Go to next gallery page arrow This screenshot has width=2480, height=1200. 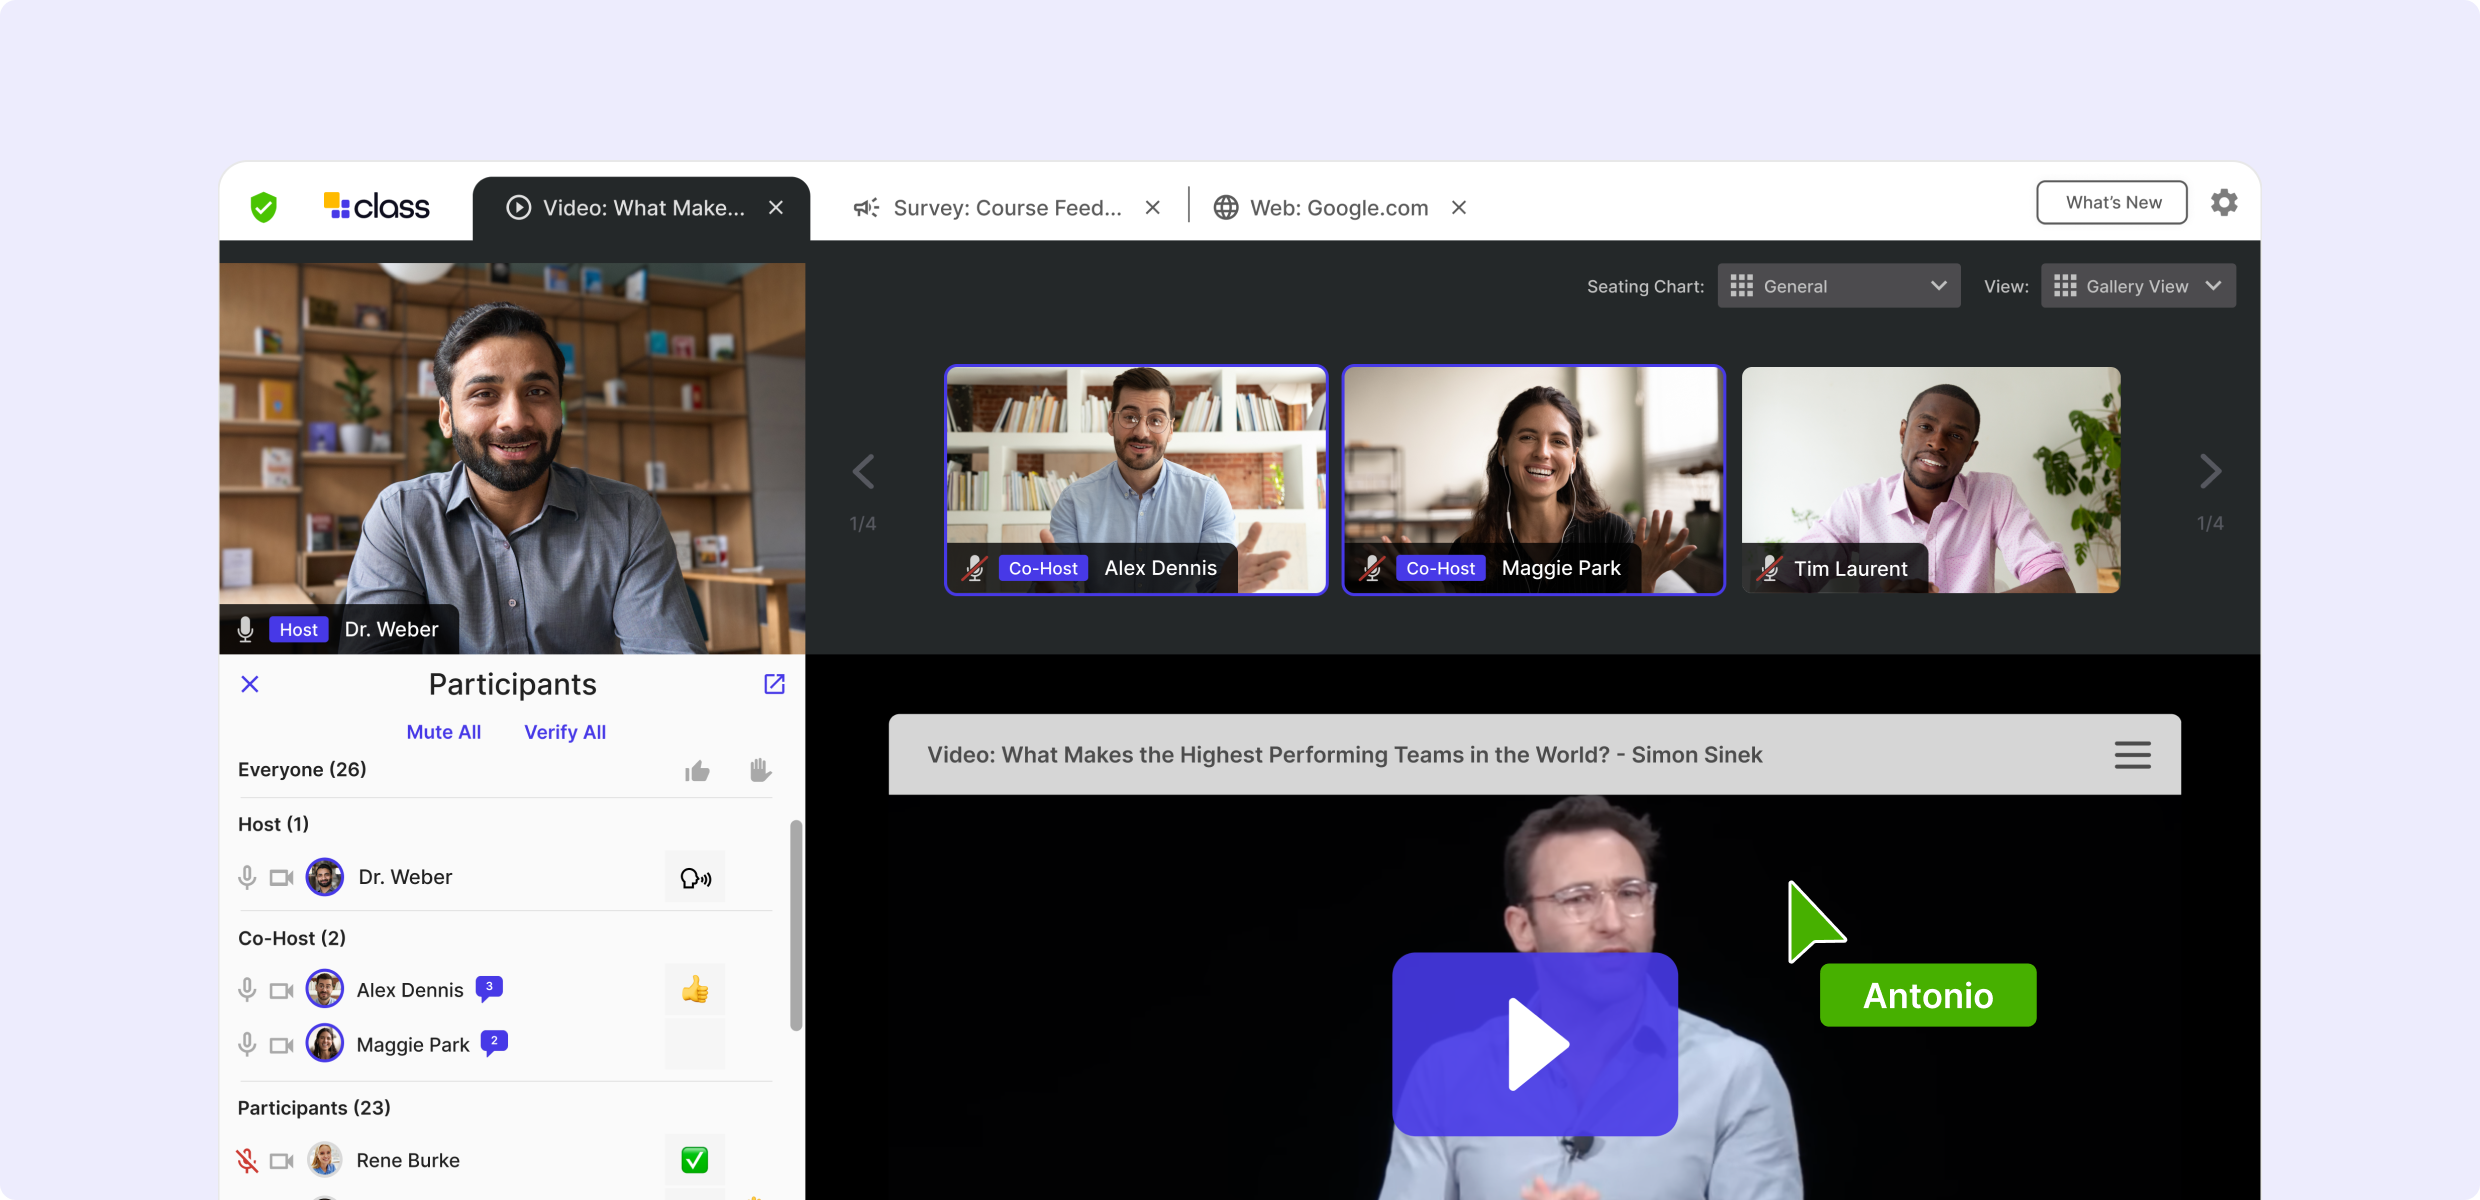point(2210,472)
